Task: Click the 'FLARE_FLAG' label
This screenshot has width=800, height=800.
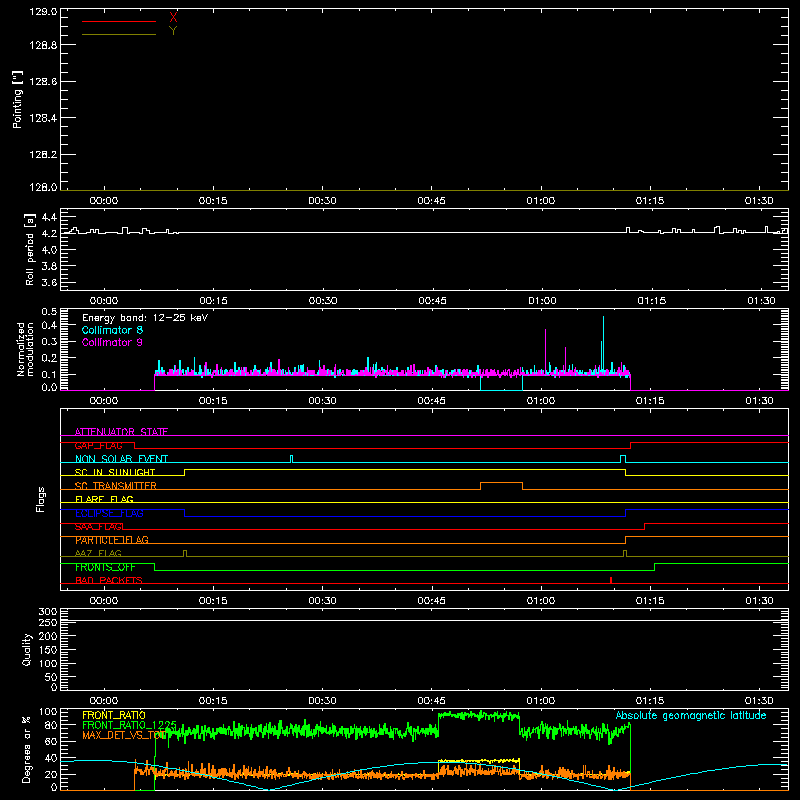Action: coord(104,499)
